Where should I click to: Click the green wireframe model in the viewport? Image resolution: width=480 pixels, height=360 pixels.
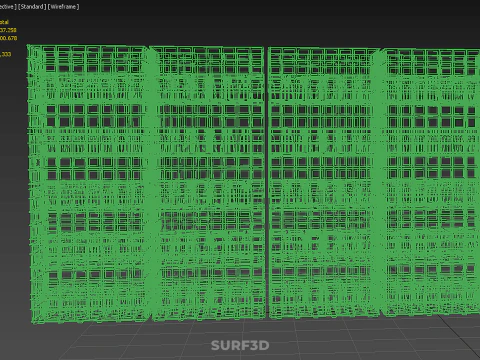(253, 183)
